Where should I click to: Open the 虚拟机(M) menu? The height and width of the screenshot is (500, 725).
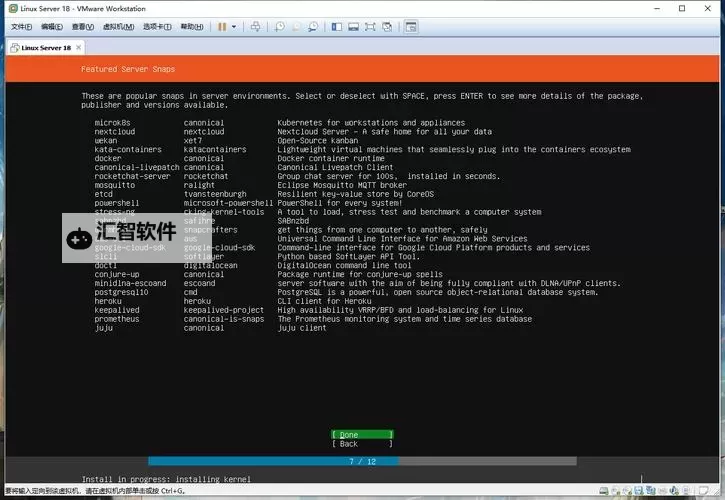tap(118, 27)
